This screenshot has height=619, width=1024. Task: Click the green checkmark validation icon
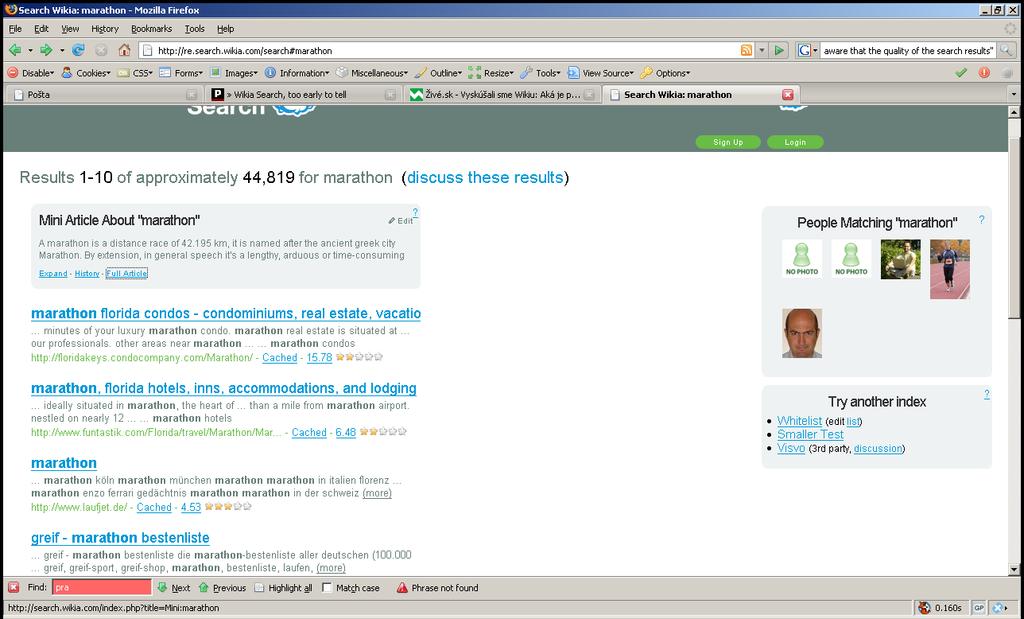(961, 73)
